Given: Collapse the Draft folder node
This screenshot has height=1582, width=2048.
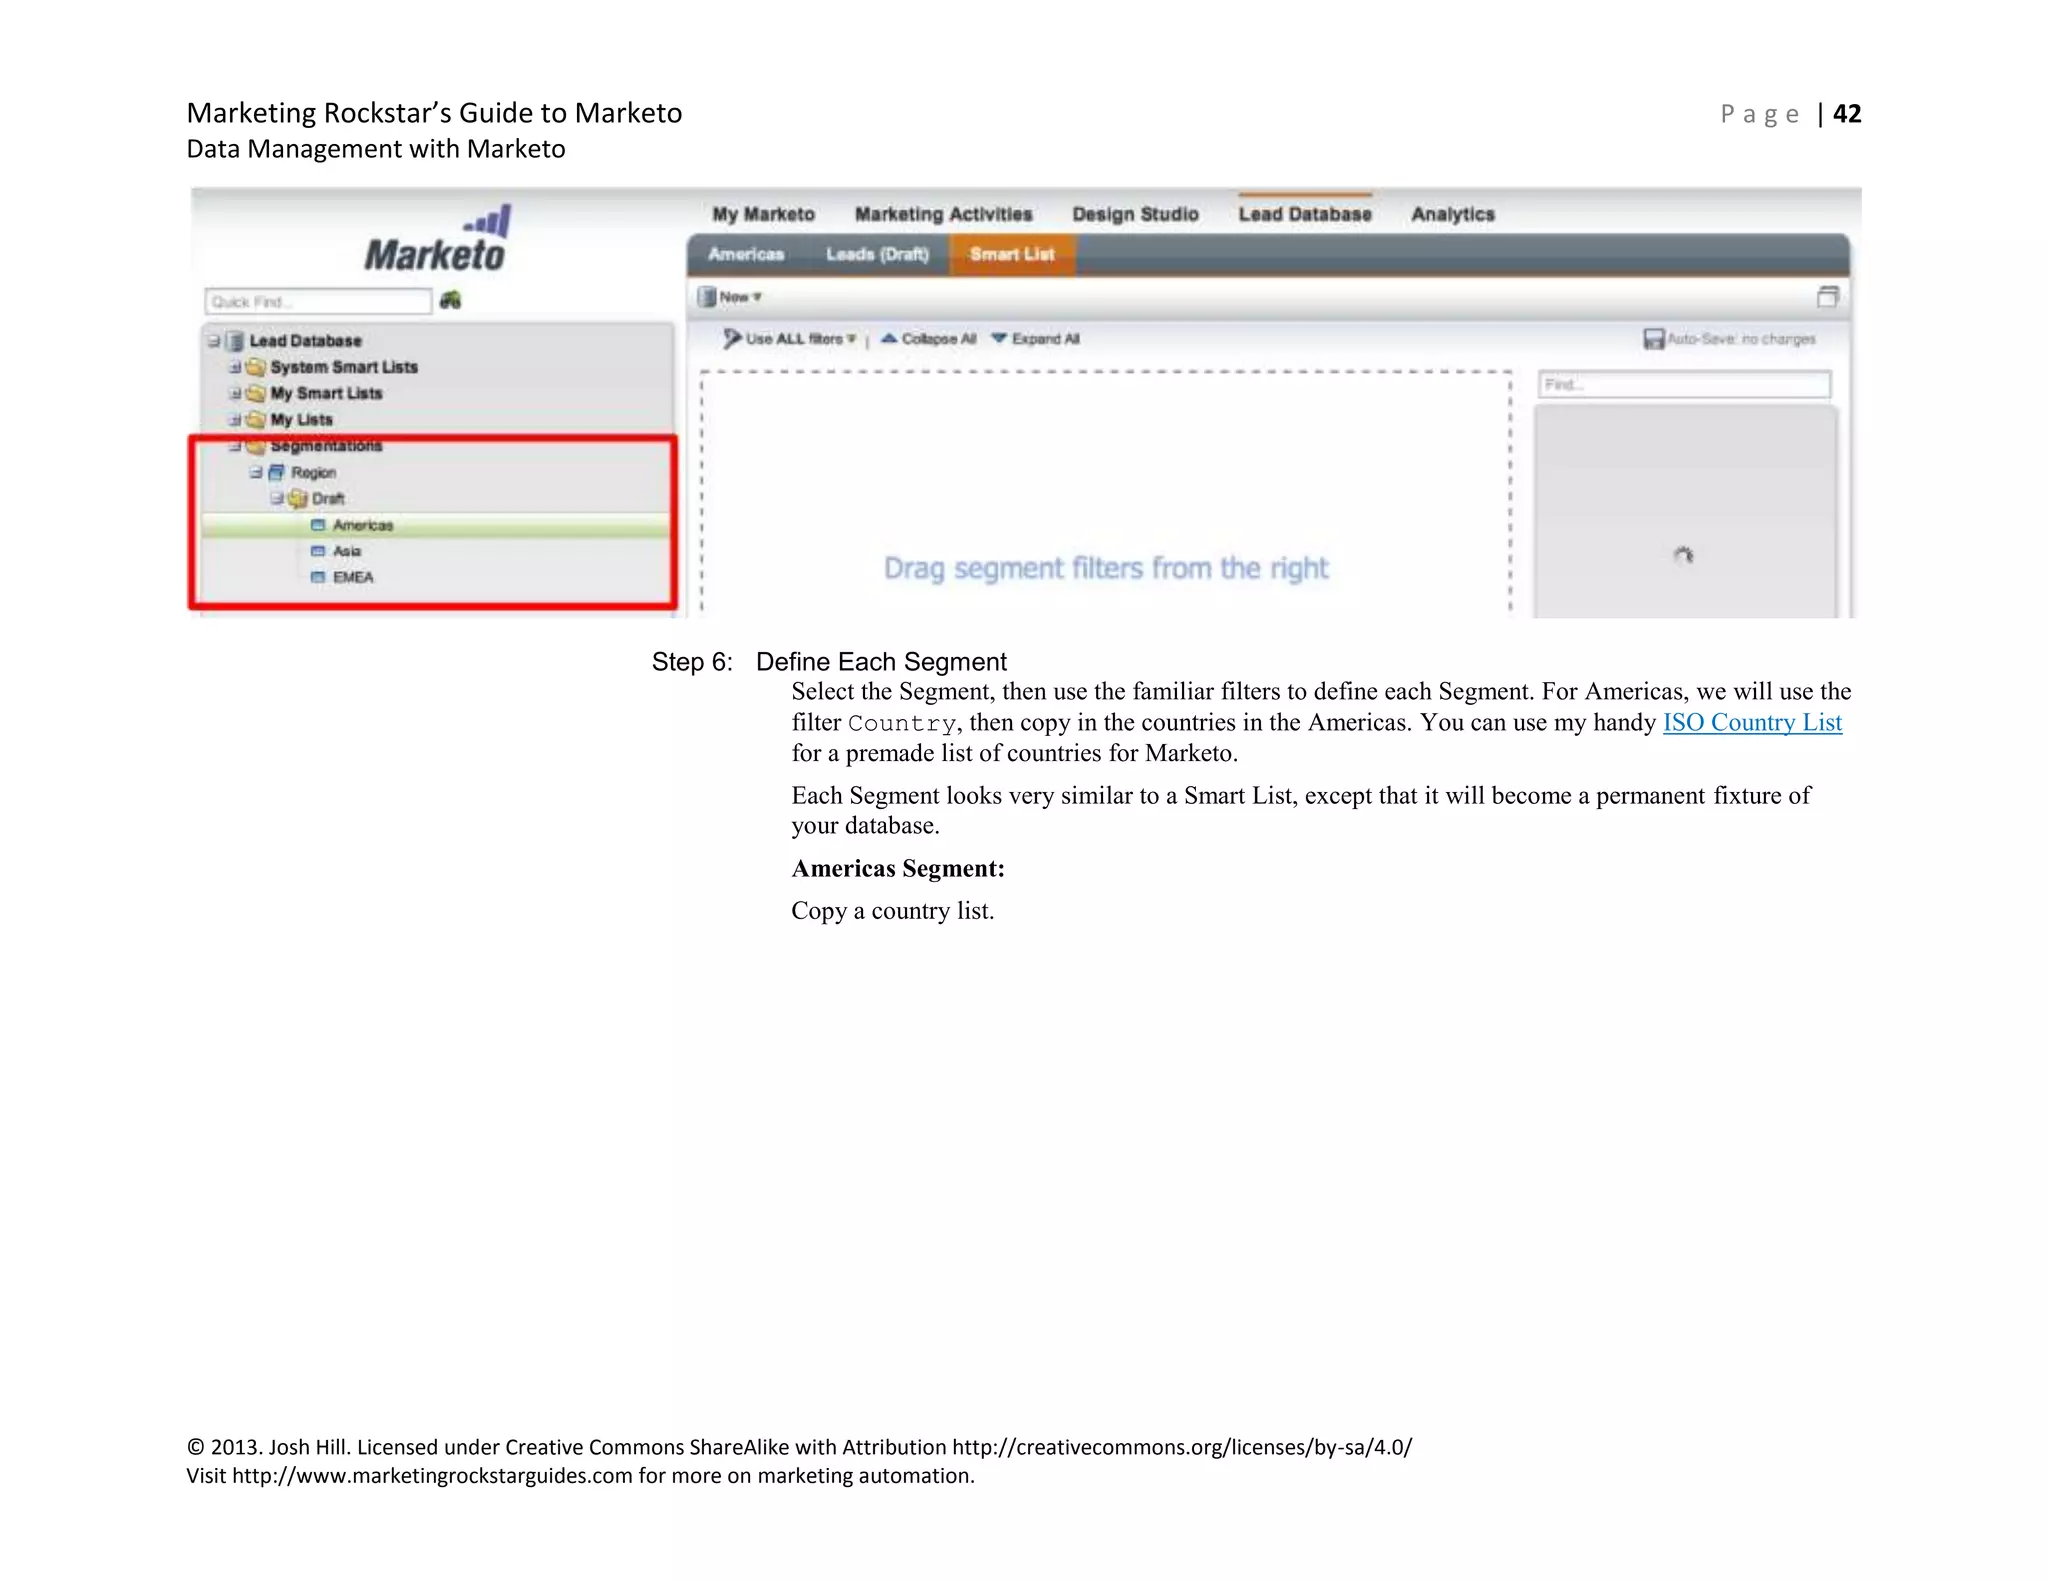Looking at the screenshot, I should tap(276, 498).
